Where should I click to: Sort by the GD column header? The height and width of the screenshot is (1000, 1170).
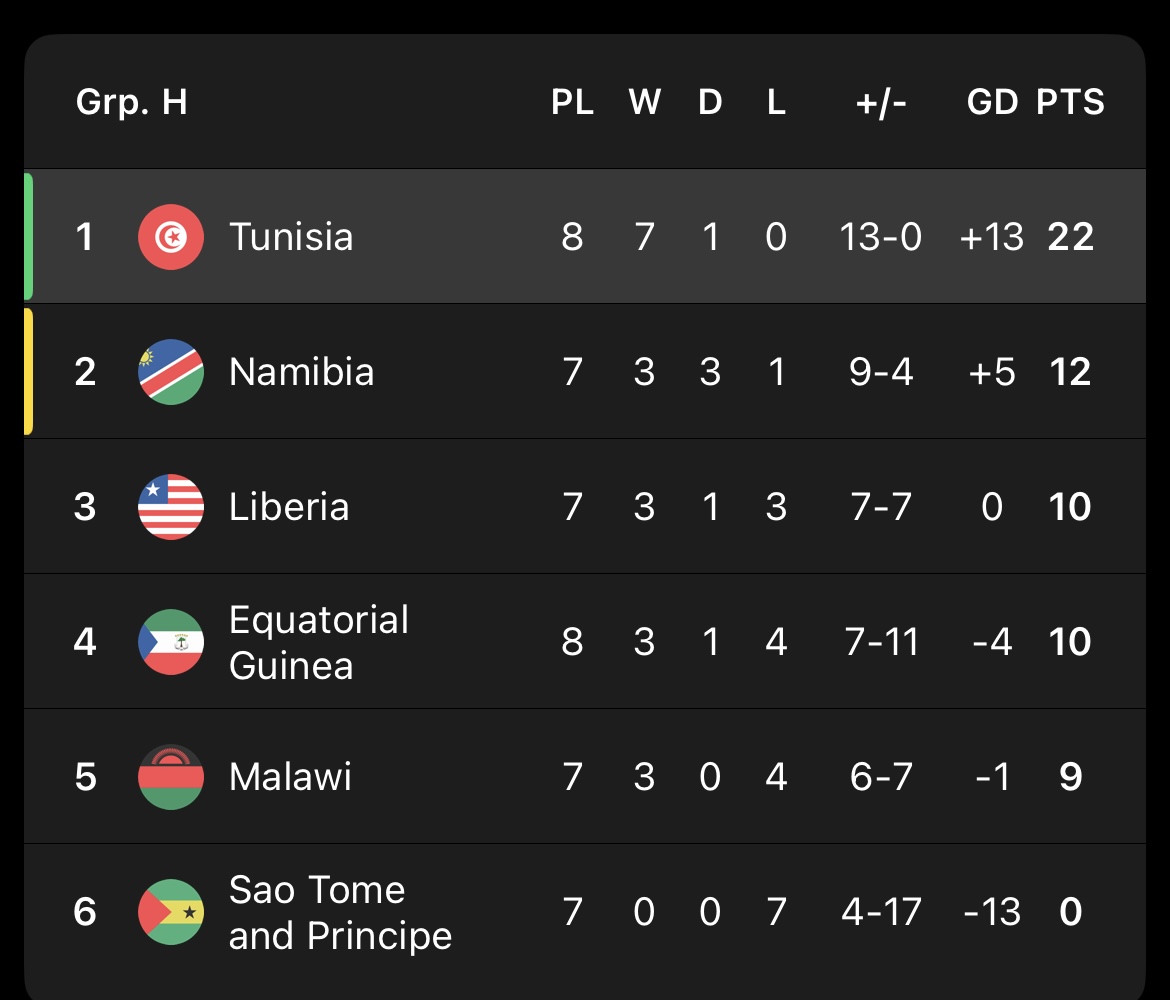point(992,102)
